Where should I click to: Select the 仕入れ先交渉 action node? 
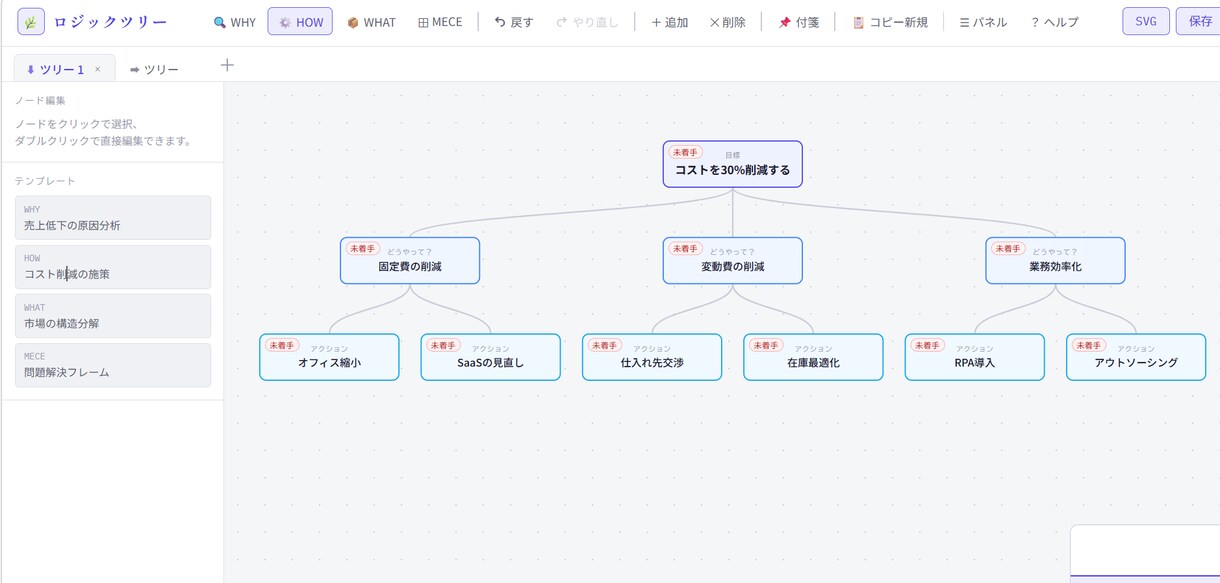[x=652, y=357]
